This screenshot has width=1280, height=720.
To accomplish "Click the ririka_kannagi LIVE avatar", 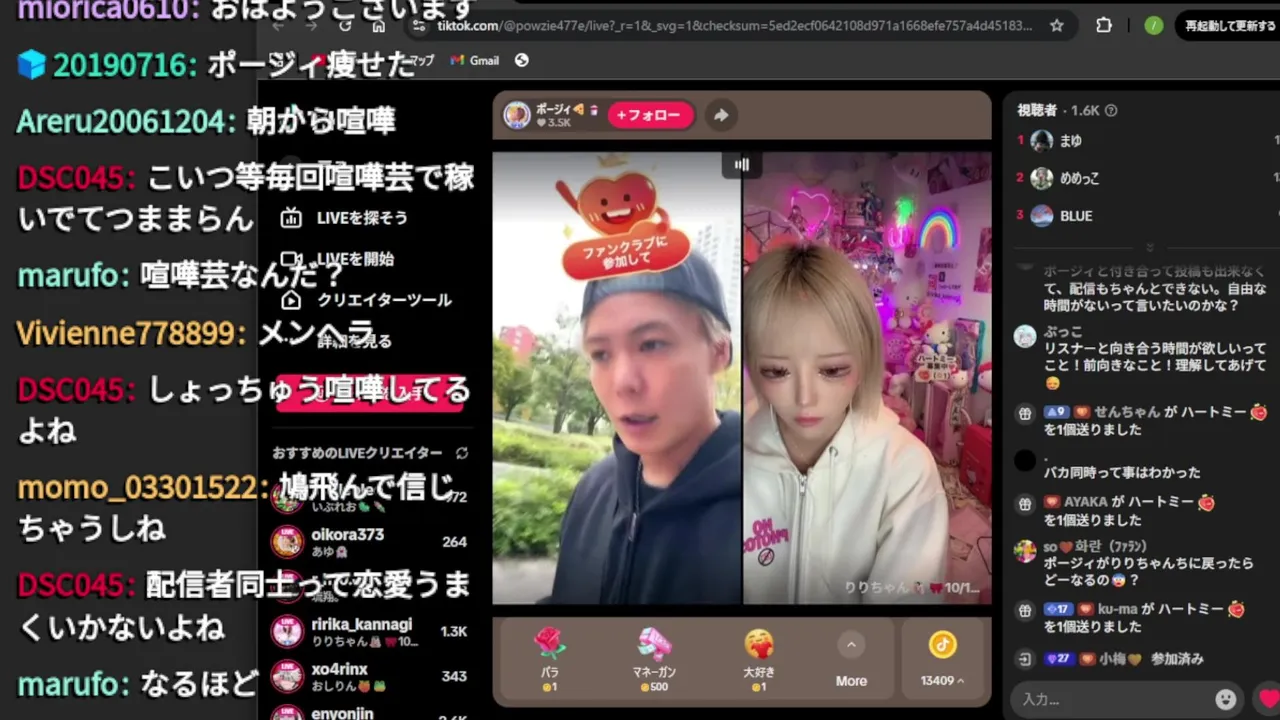I will (288, 632).
